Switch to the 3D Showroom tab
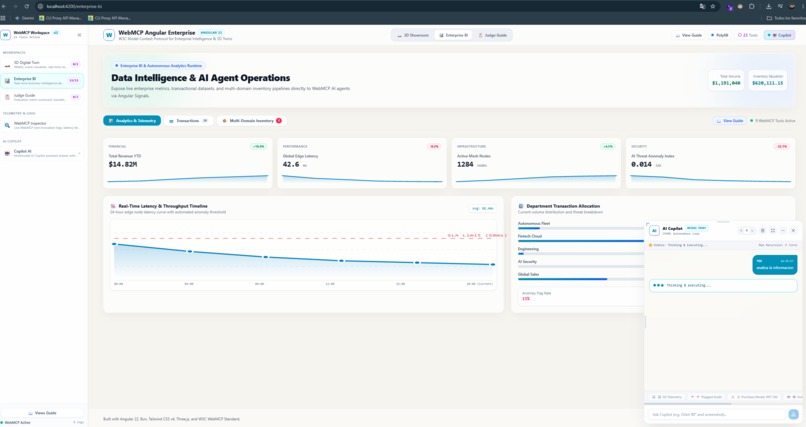The height and width of the screenshot is (427, 806). pos(413,35)
